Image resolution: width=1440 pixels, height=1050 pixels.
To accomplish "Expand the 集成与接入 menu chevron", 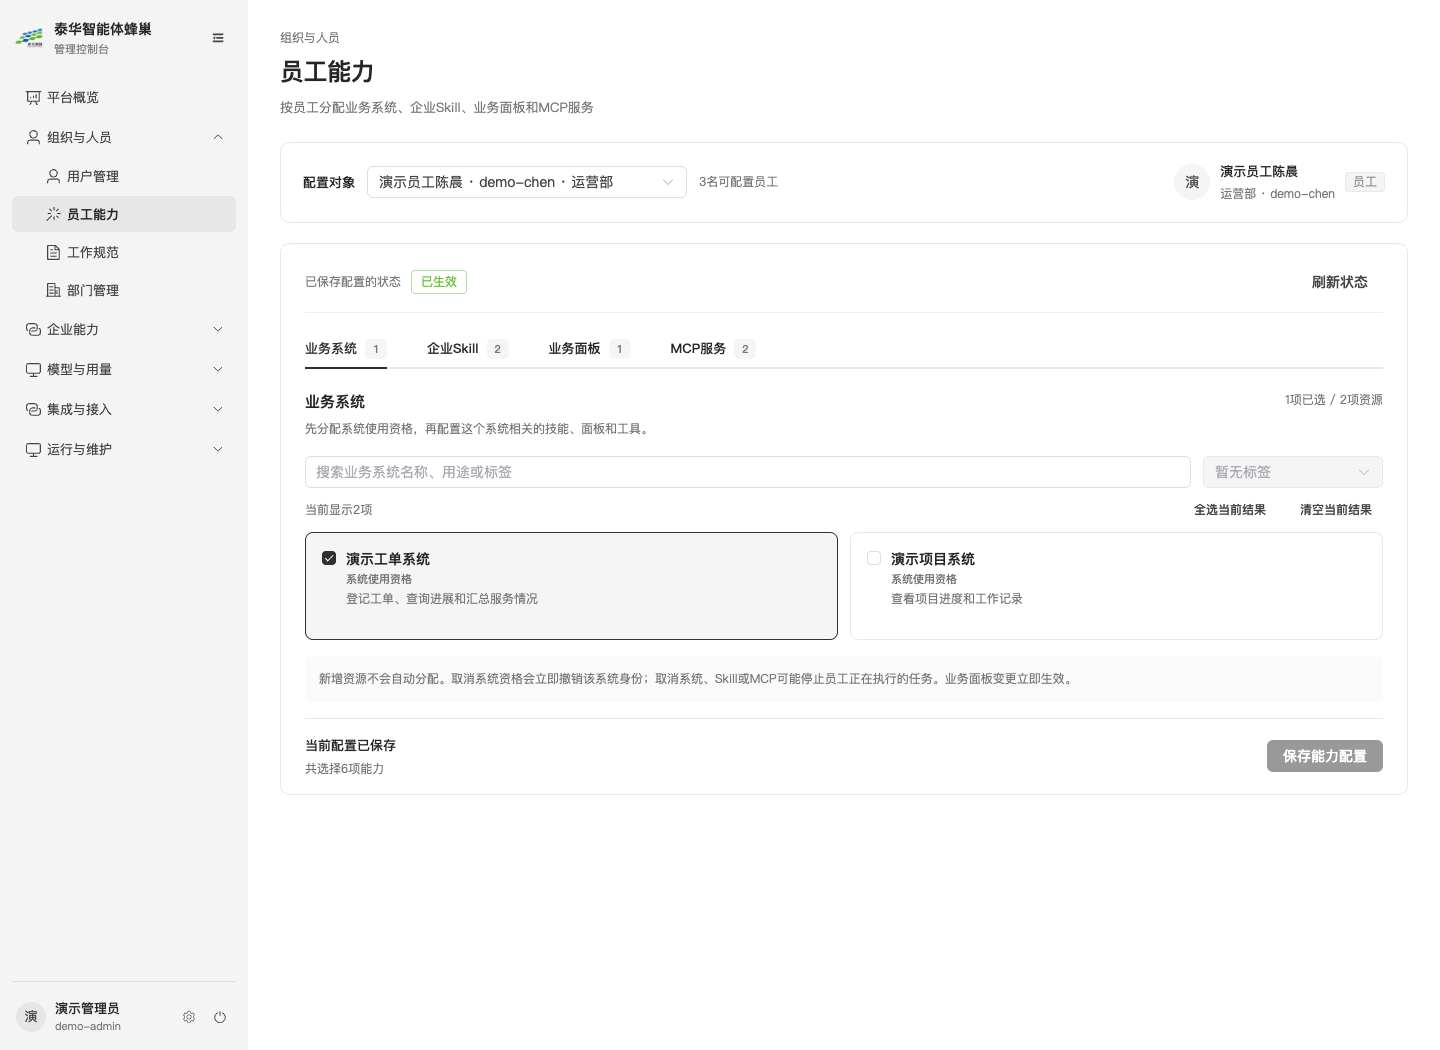I will (218, 409).
